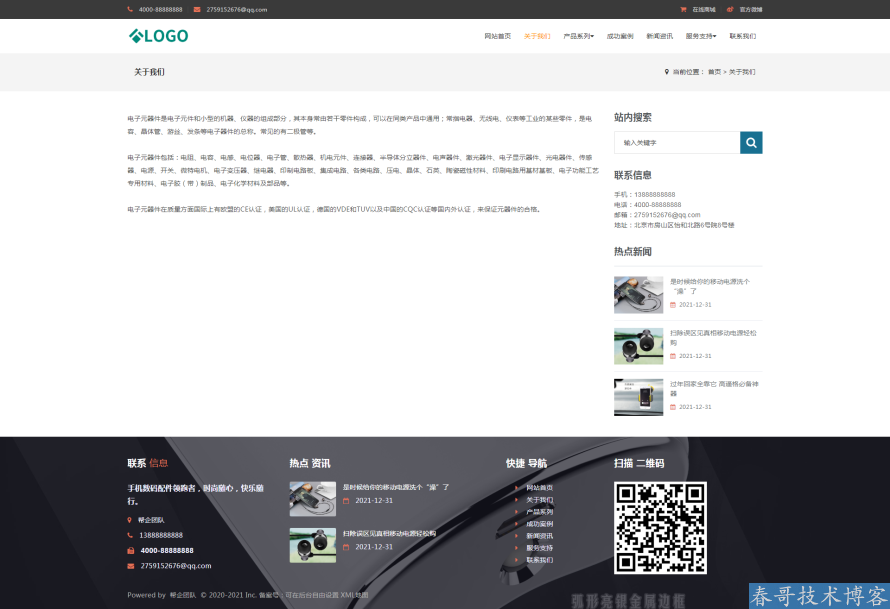Viewport: 890px width, 609px height.
Task: Open footer news thumbnail with phone and earphones
Action: pos(313,499)
